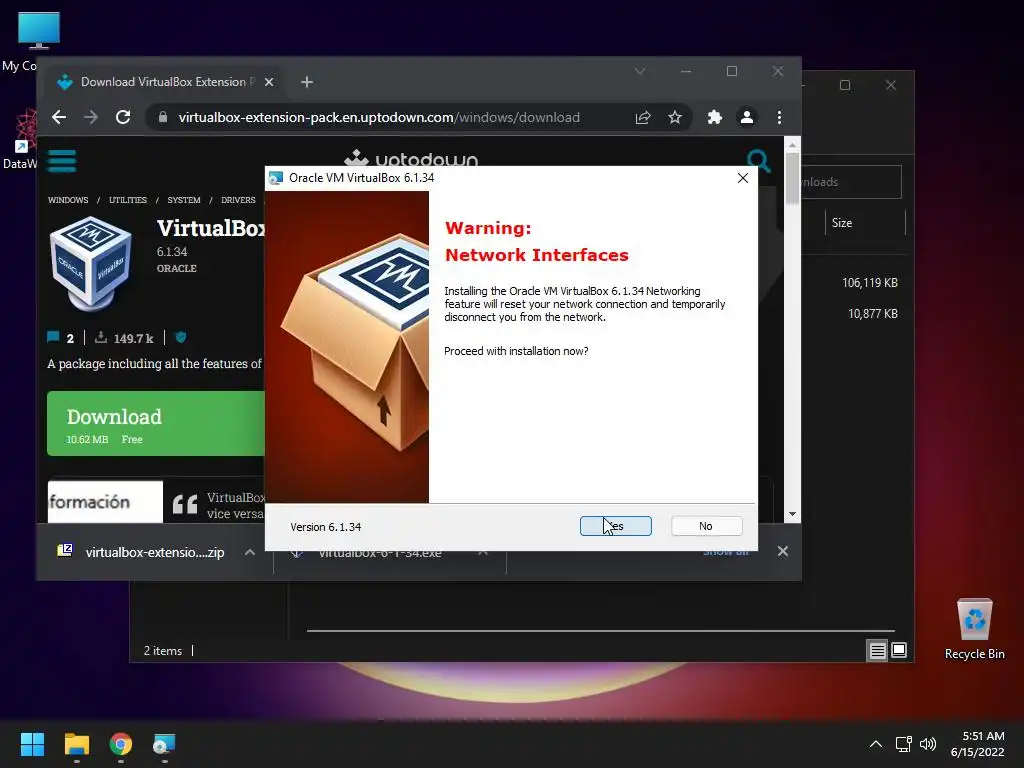Screen dimensions: 1024x768
Task: Switch Explorer to large icons view
Action: pos(899,650)
